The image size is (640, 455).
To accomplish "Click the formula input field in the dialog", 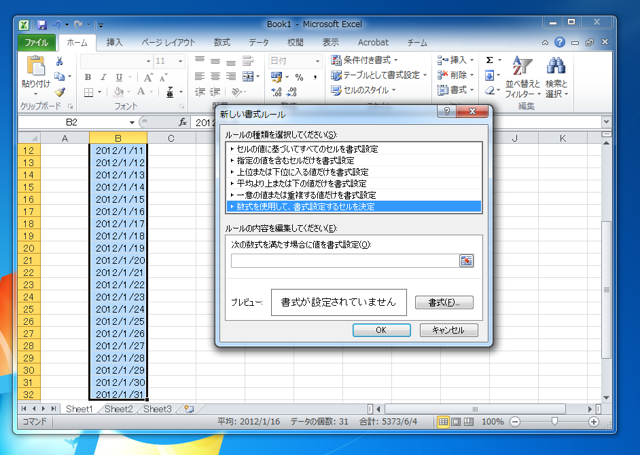I will click(345, 260).
